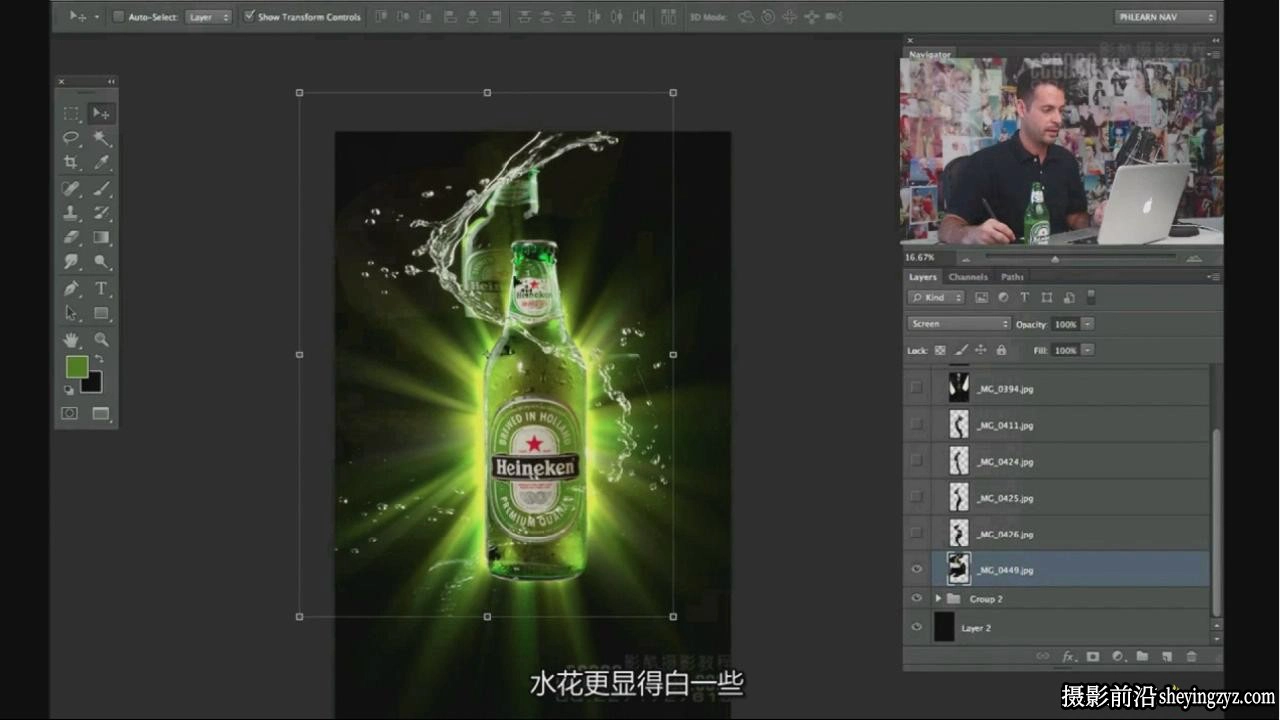Select the Dodge tool
The height and width of the screenshot is (720, 1280).
tap(101, 262)
